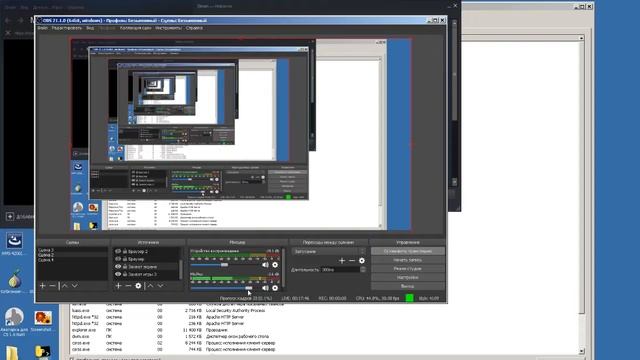Click Task Manager scrollbar down arrow

tap(582, 351)
